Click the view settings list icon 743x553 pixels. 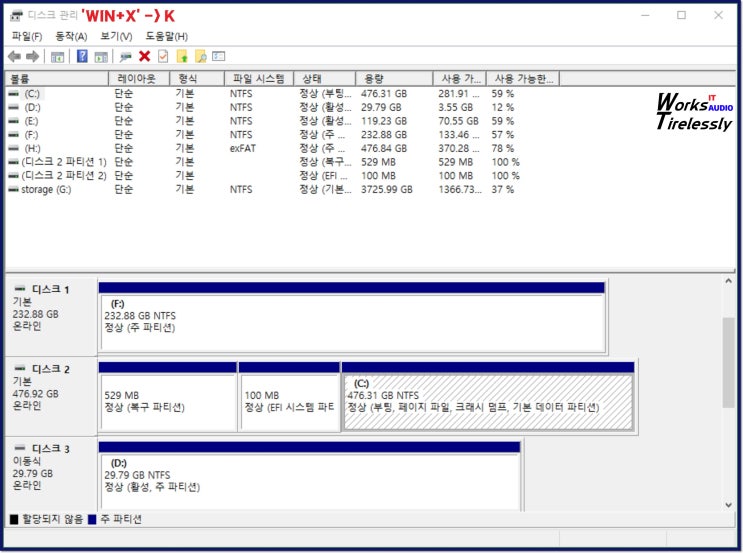(218, 56)
